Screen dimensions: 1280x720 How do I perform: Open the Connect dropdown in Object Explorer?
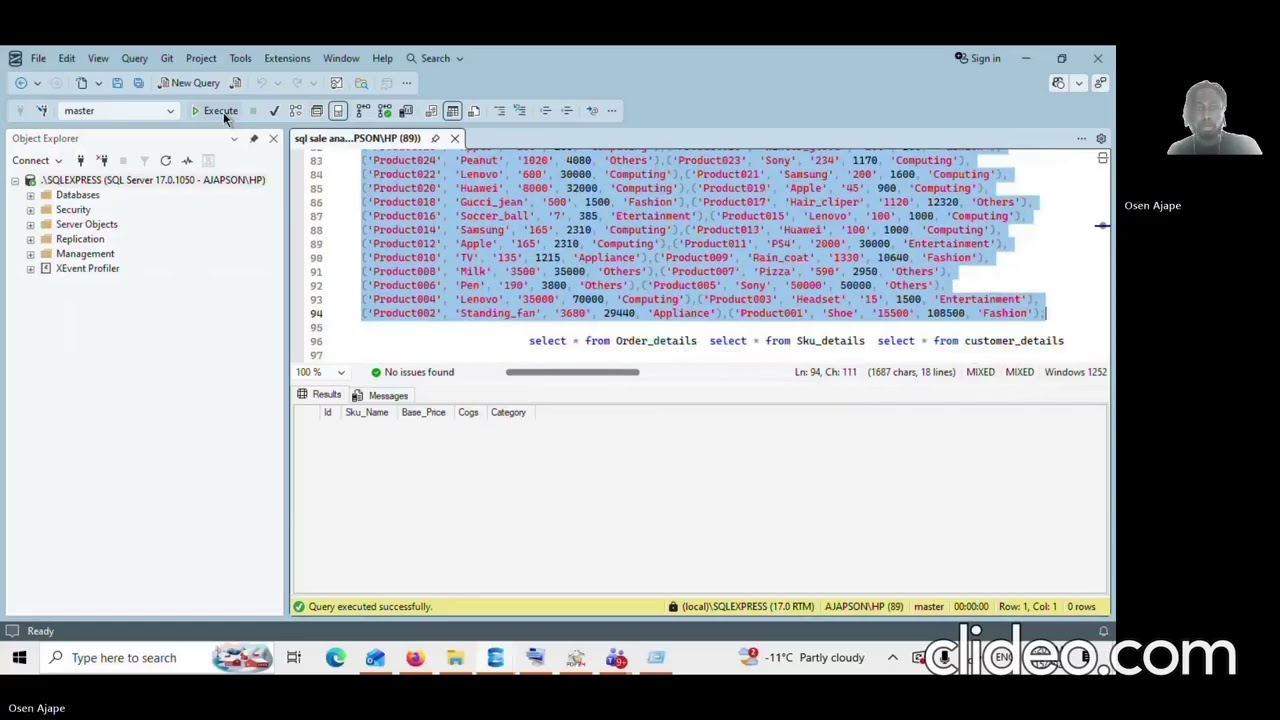point(37,160)
